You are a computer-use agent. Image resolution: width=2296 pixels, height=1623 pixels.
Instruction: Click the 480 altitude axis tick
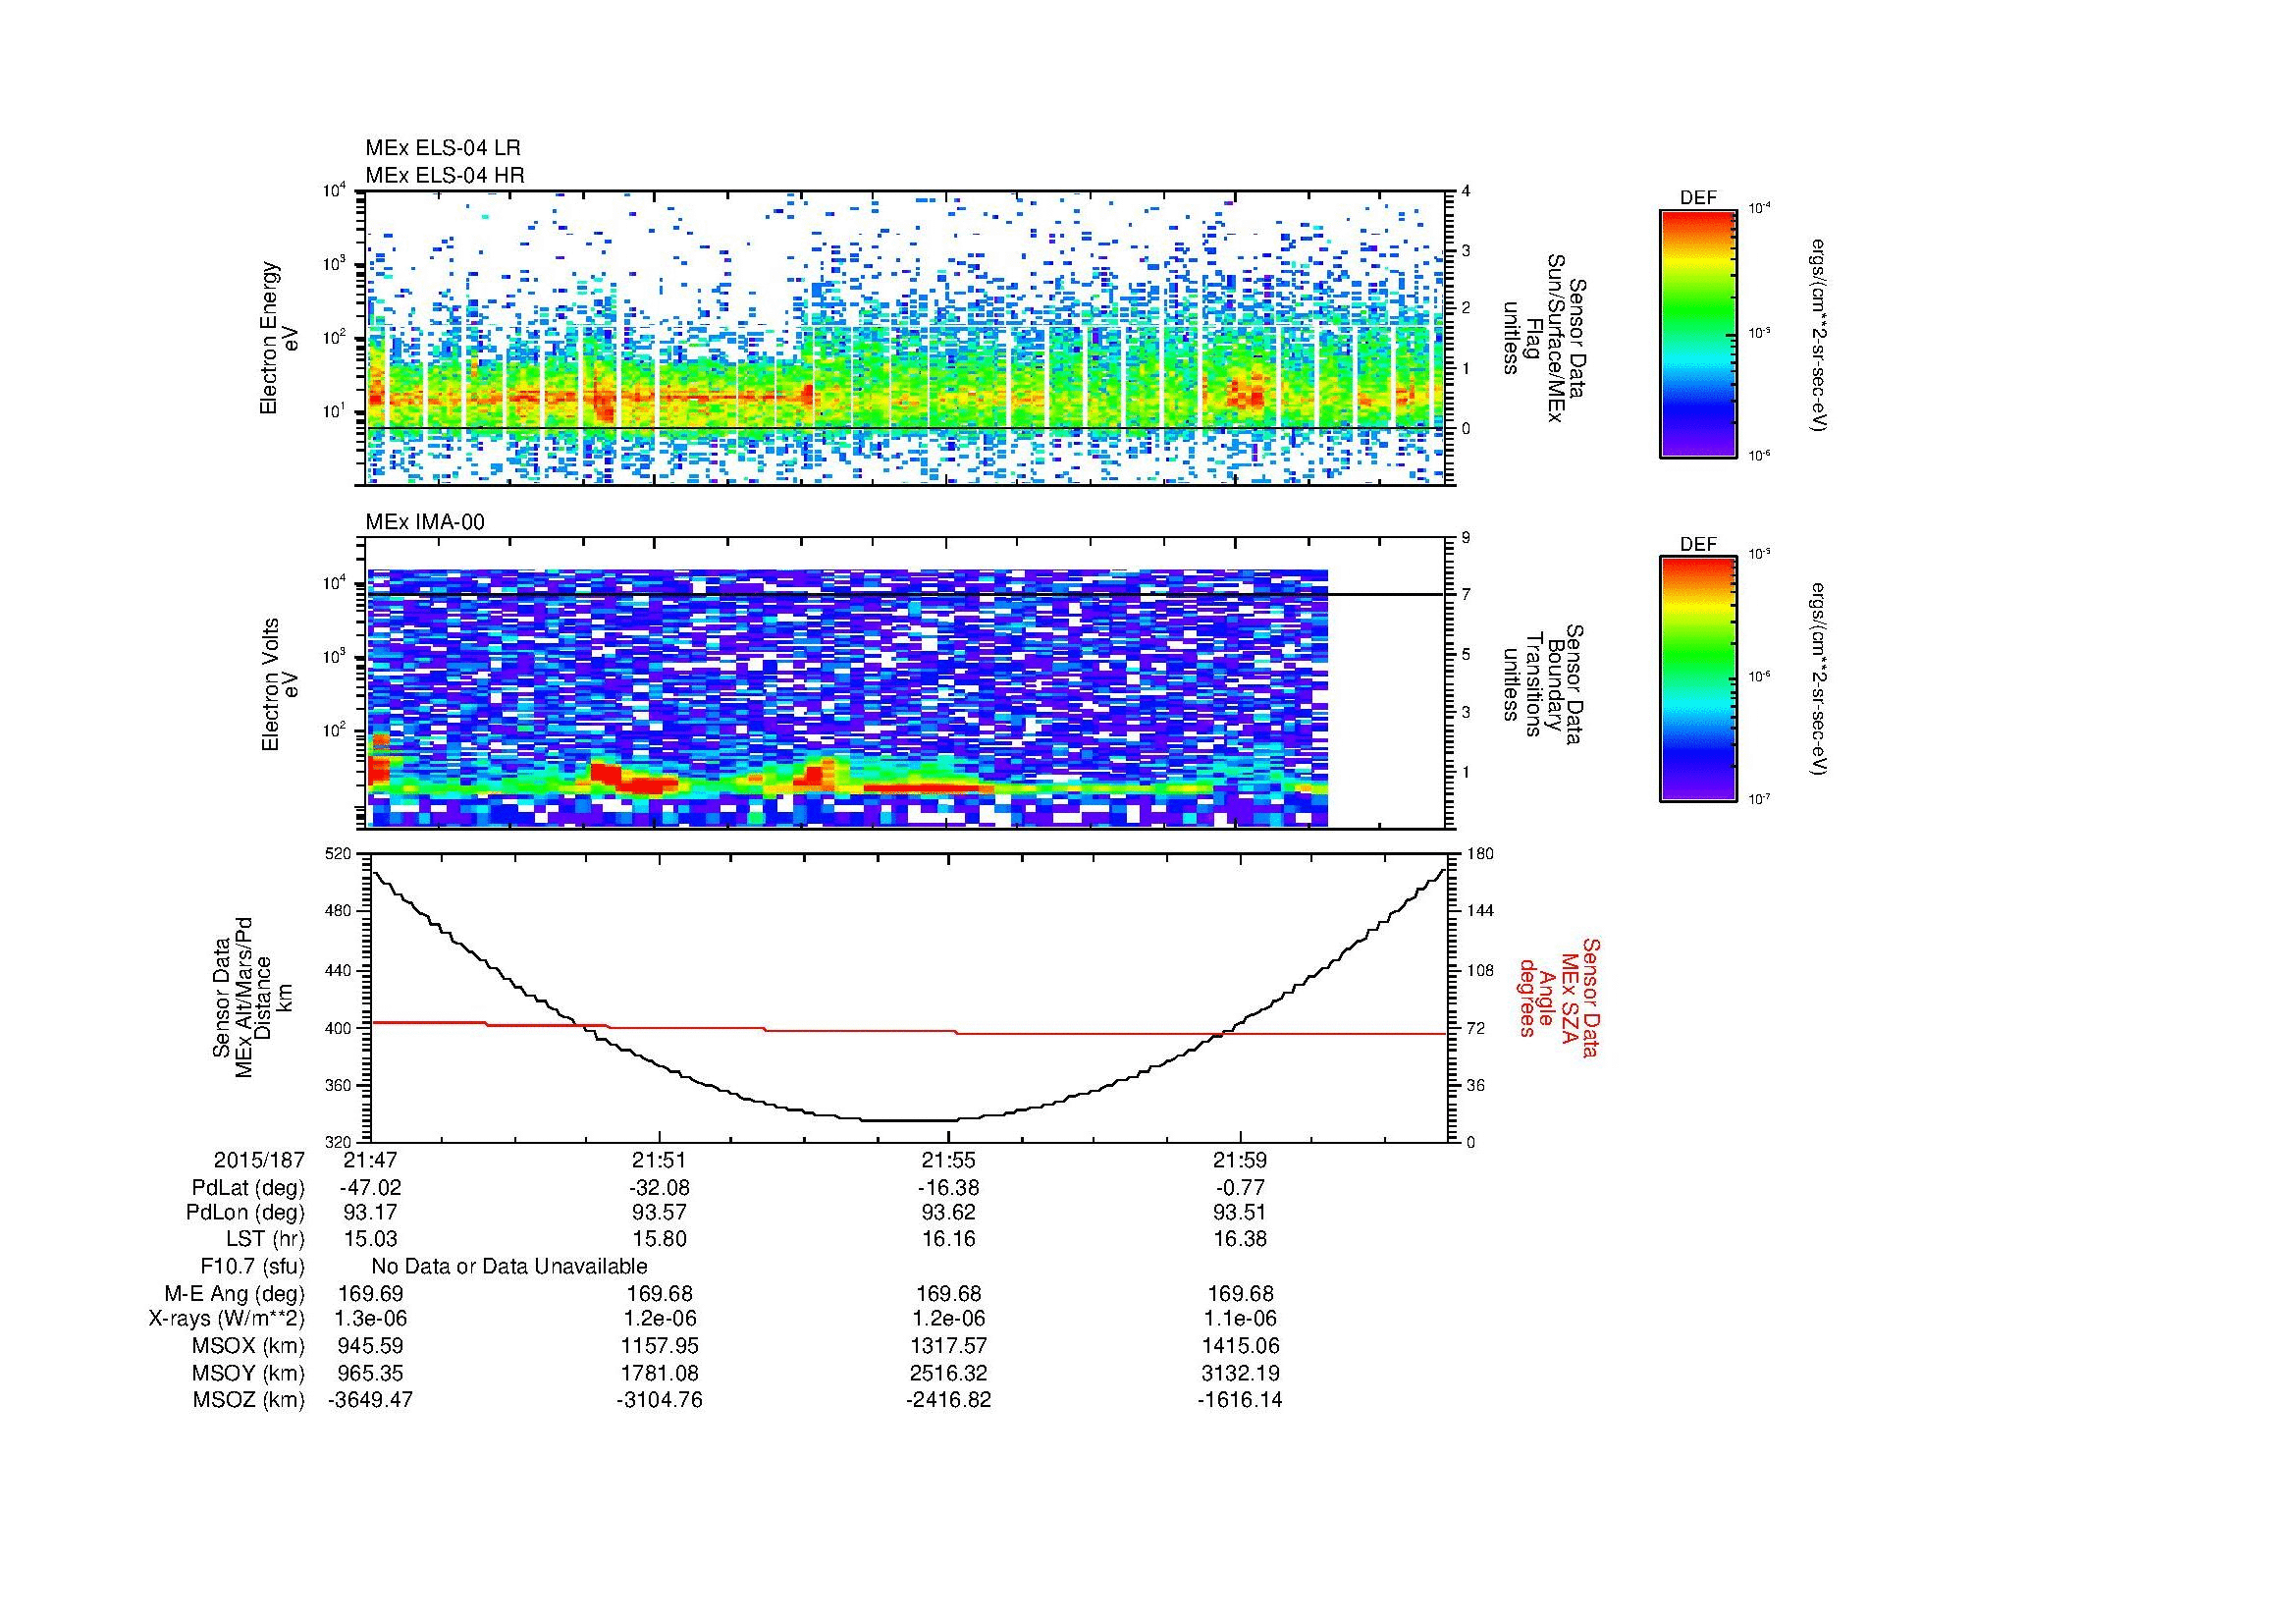340,911
